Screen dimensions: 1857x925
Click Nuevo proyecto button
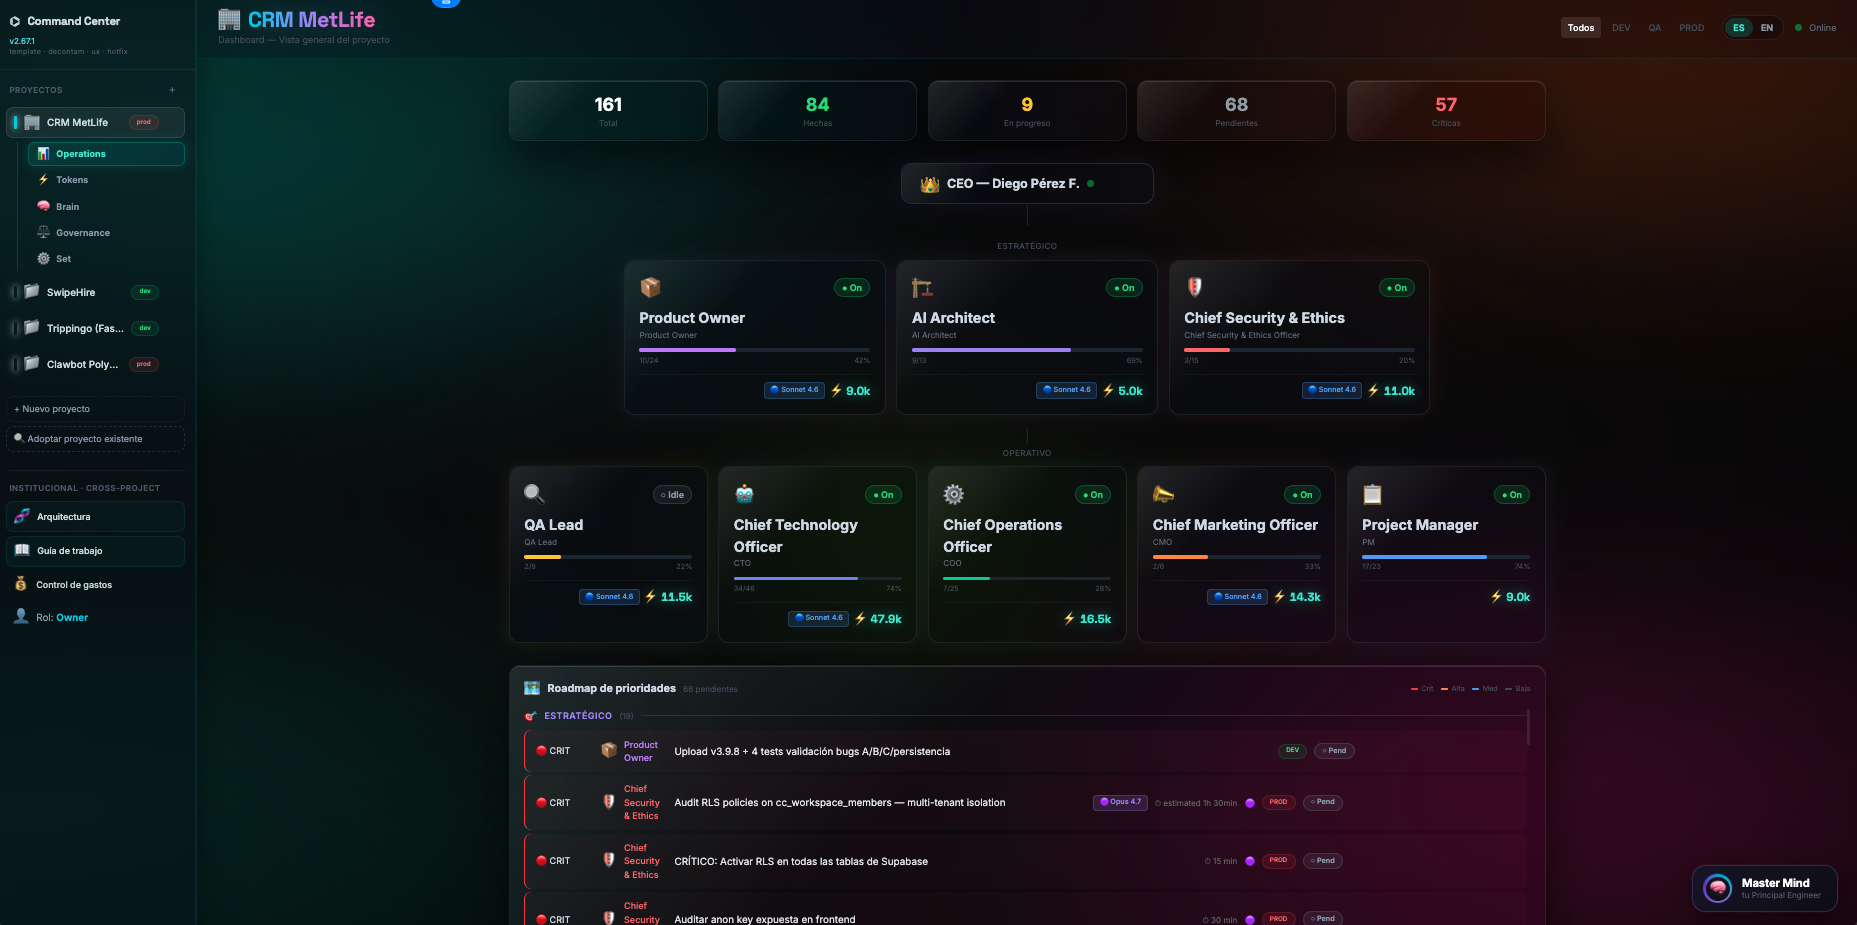96,409
